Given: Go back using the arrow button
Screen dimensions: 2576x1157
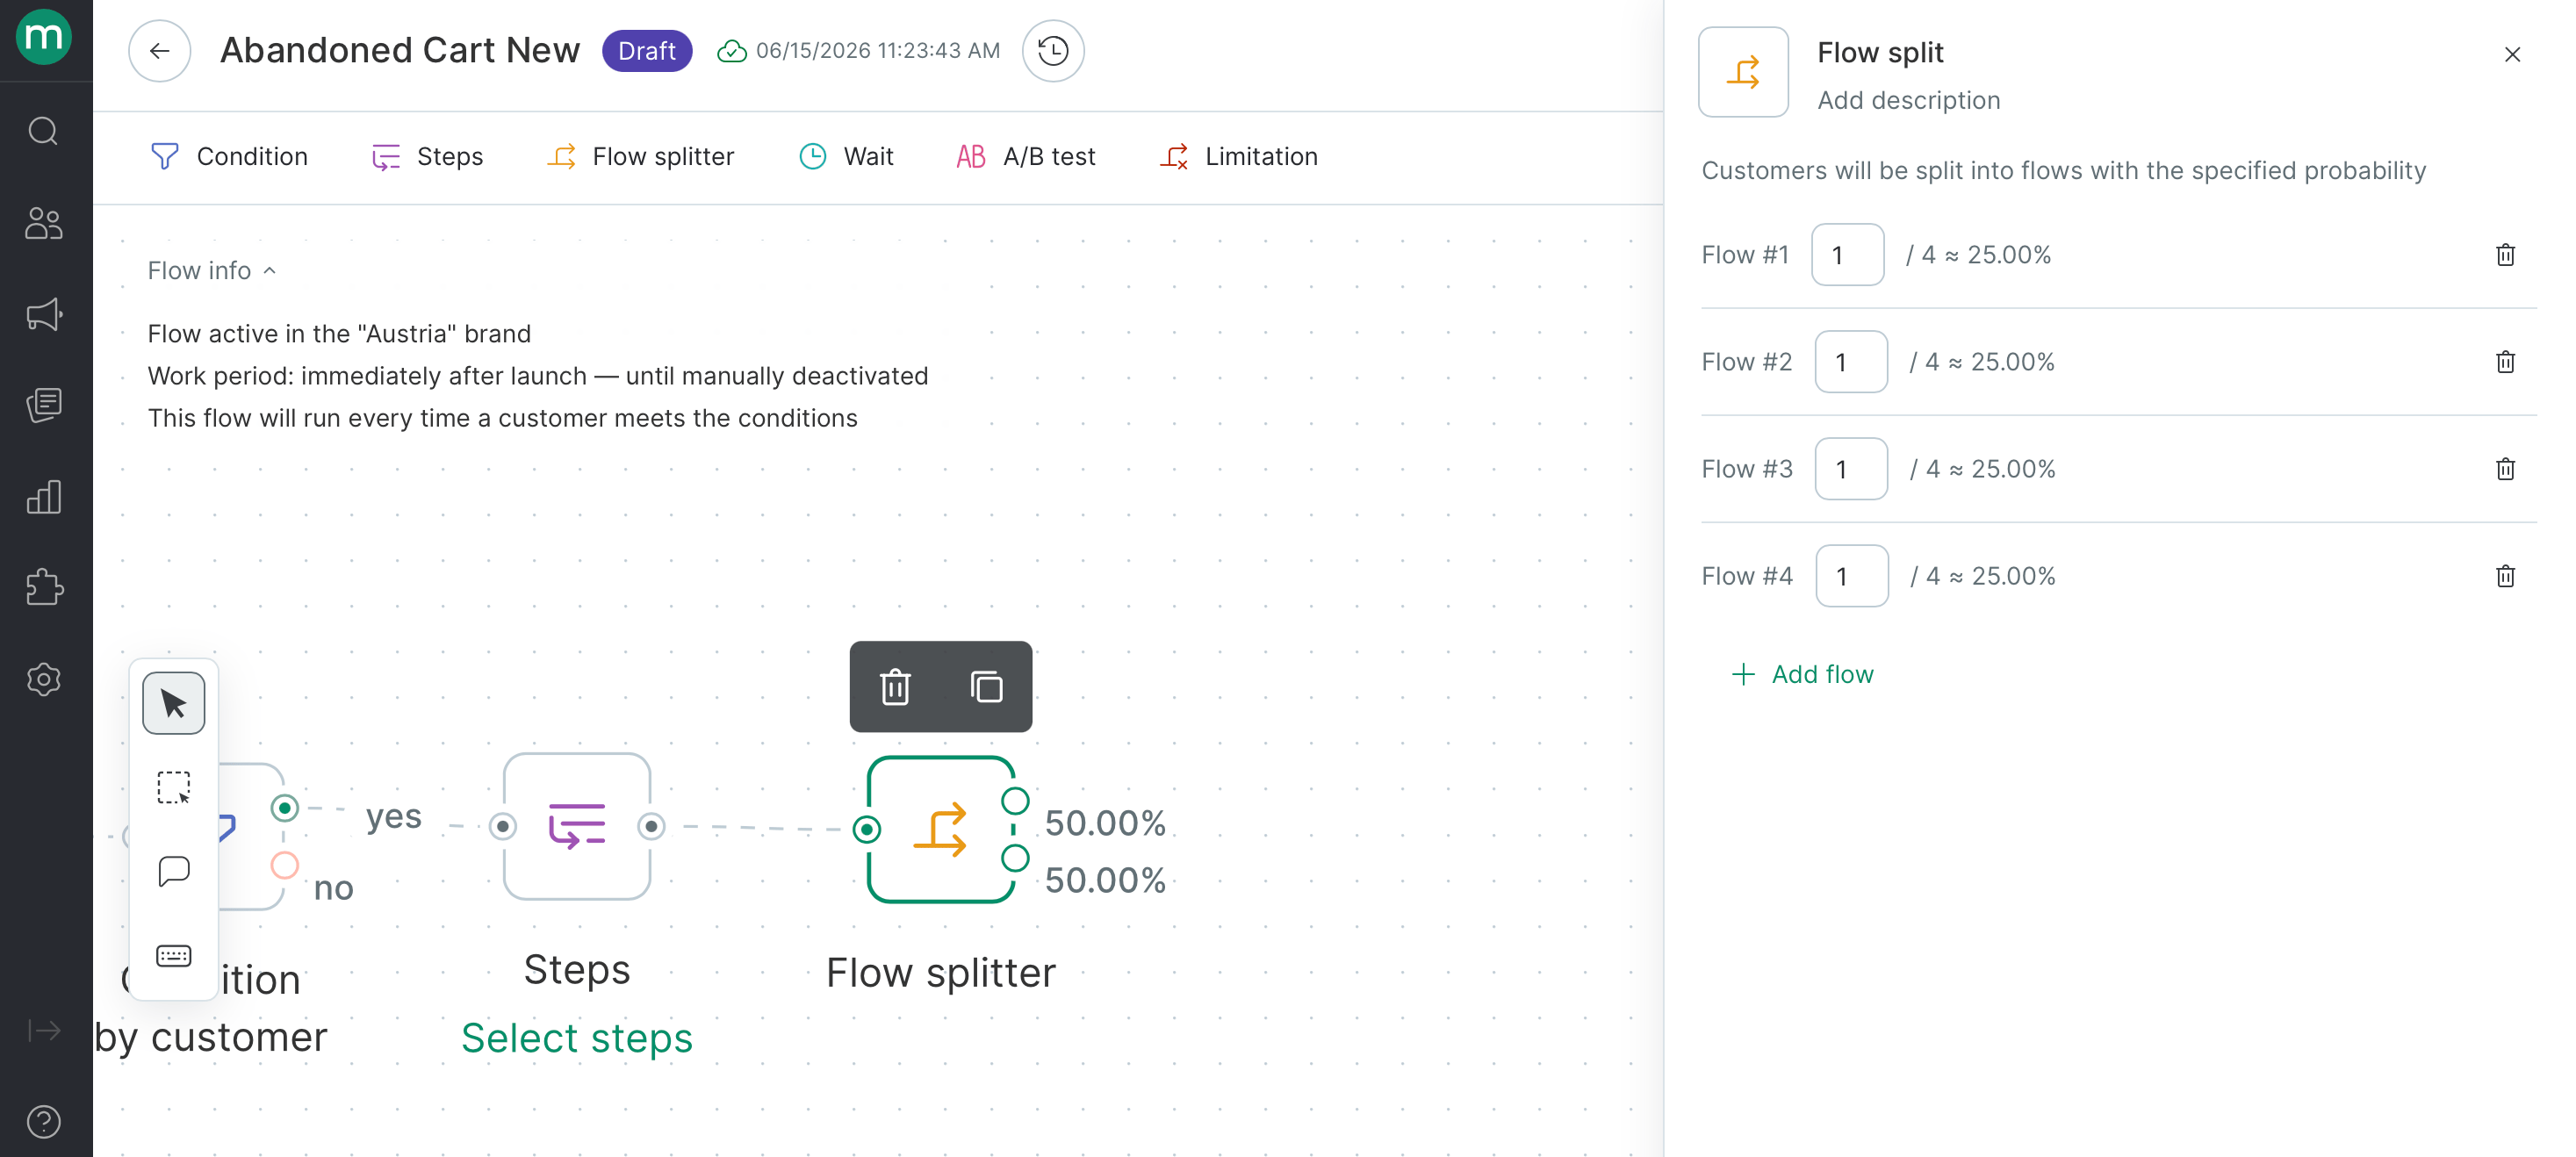Looking at the screenshot, I should pos(159,51).
